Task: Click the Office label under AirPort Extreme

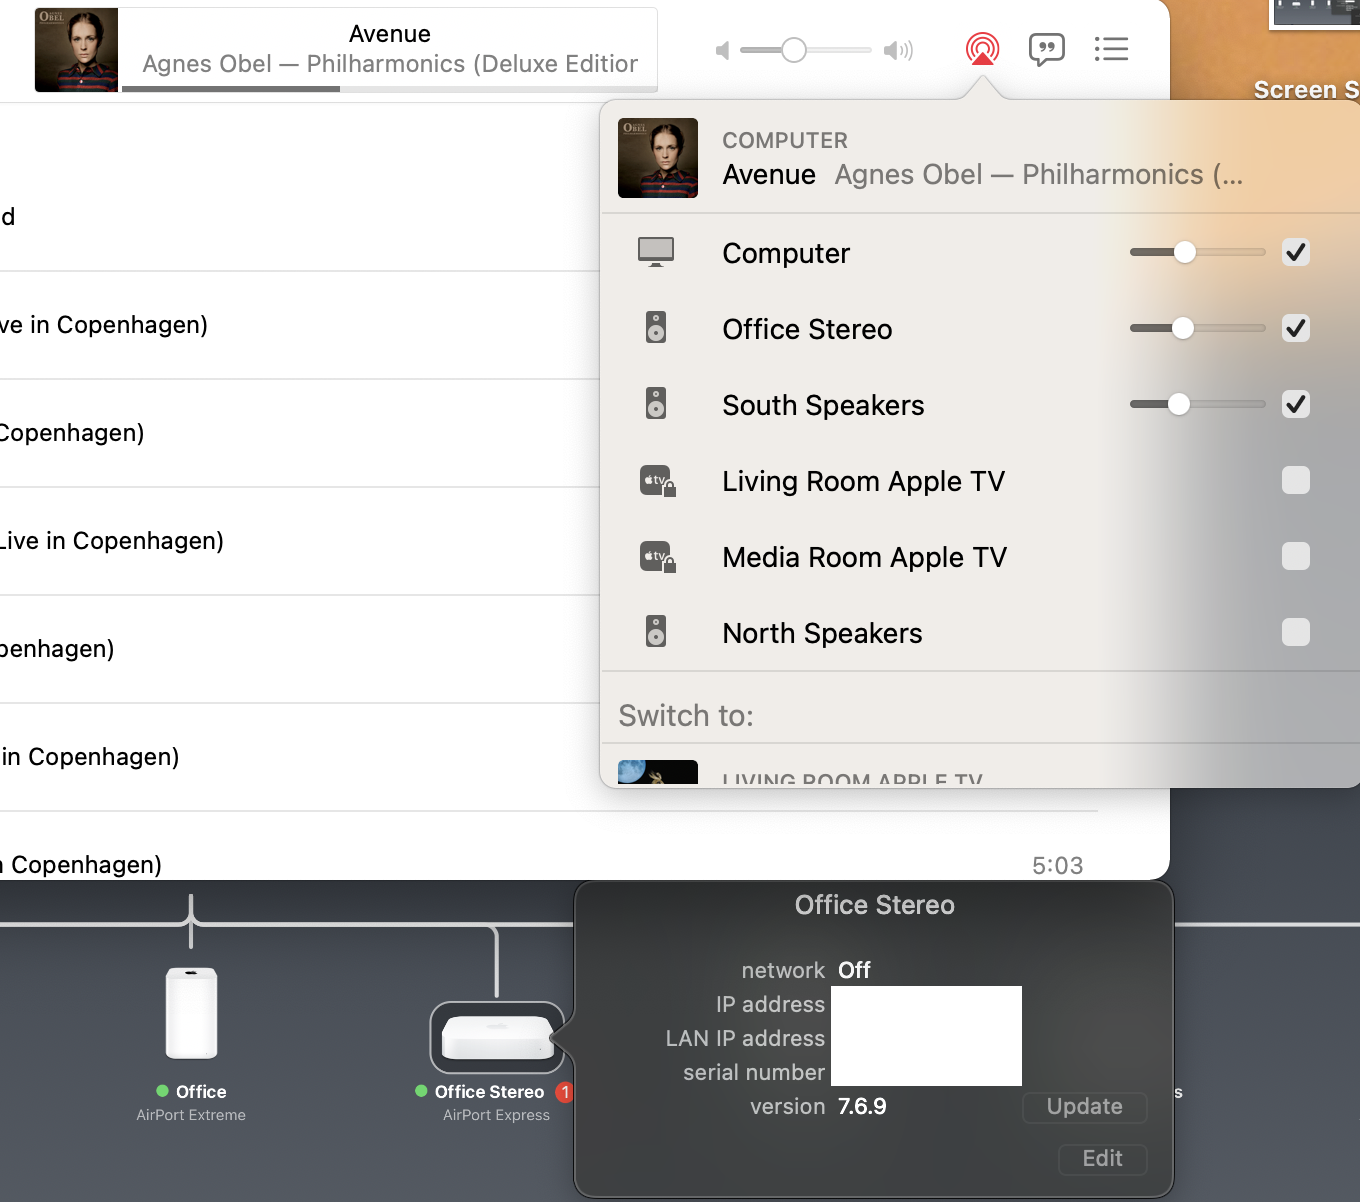Action: (x=201, y=1092)
